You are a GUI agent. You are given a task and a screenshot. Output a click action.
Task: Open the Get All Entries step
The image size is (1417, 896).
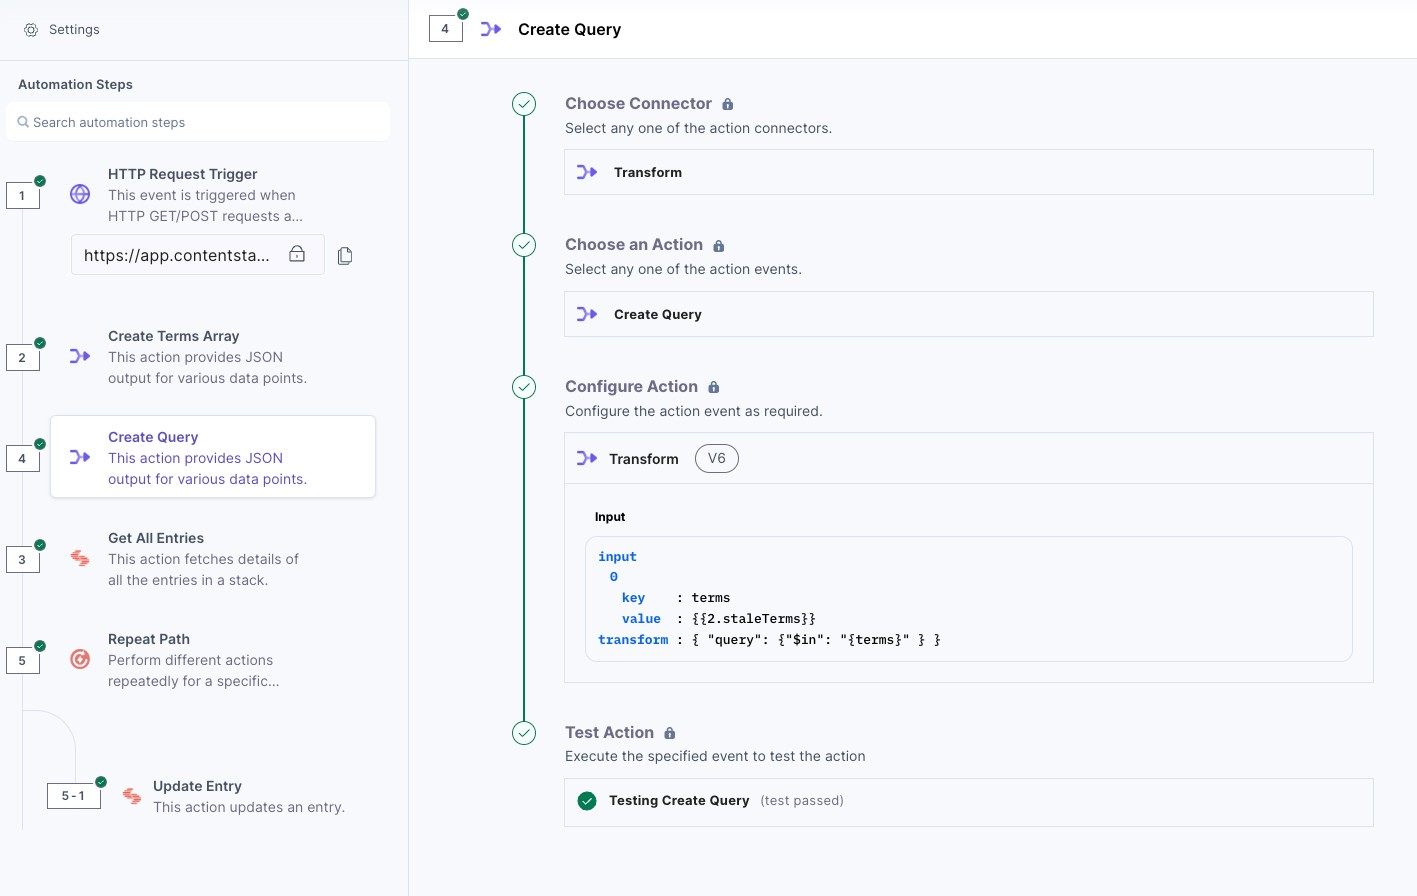coord(203,559)
